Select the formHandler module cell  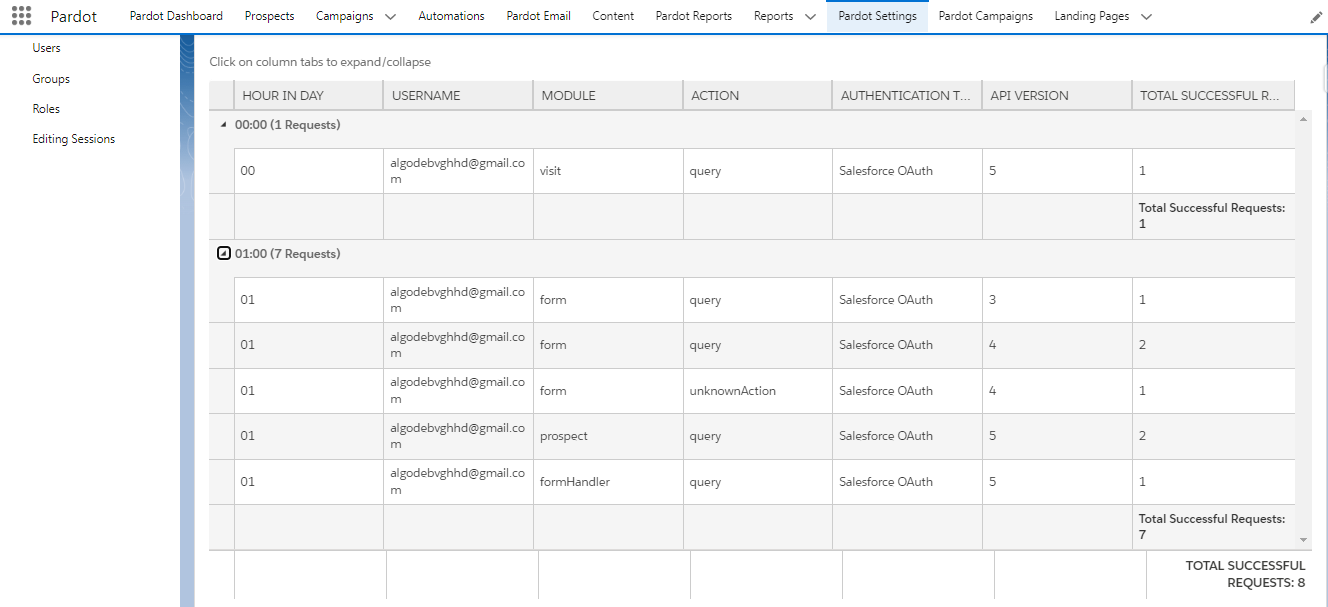[x=575, y=482]
